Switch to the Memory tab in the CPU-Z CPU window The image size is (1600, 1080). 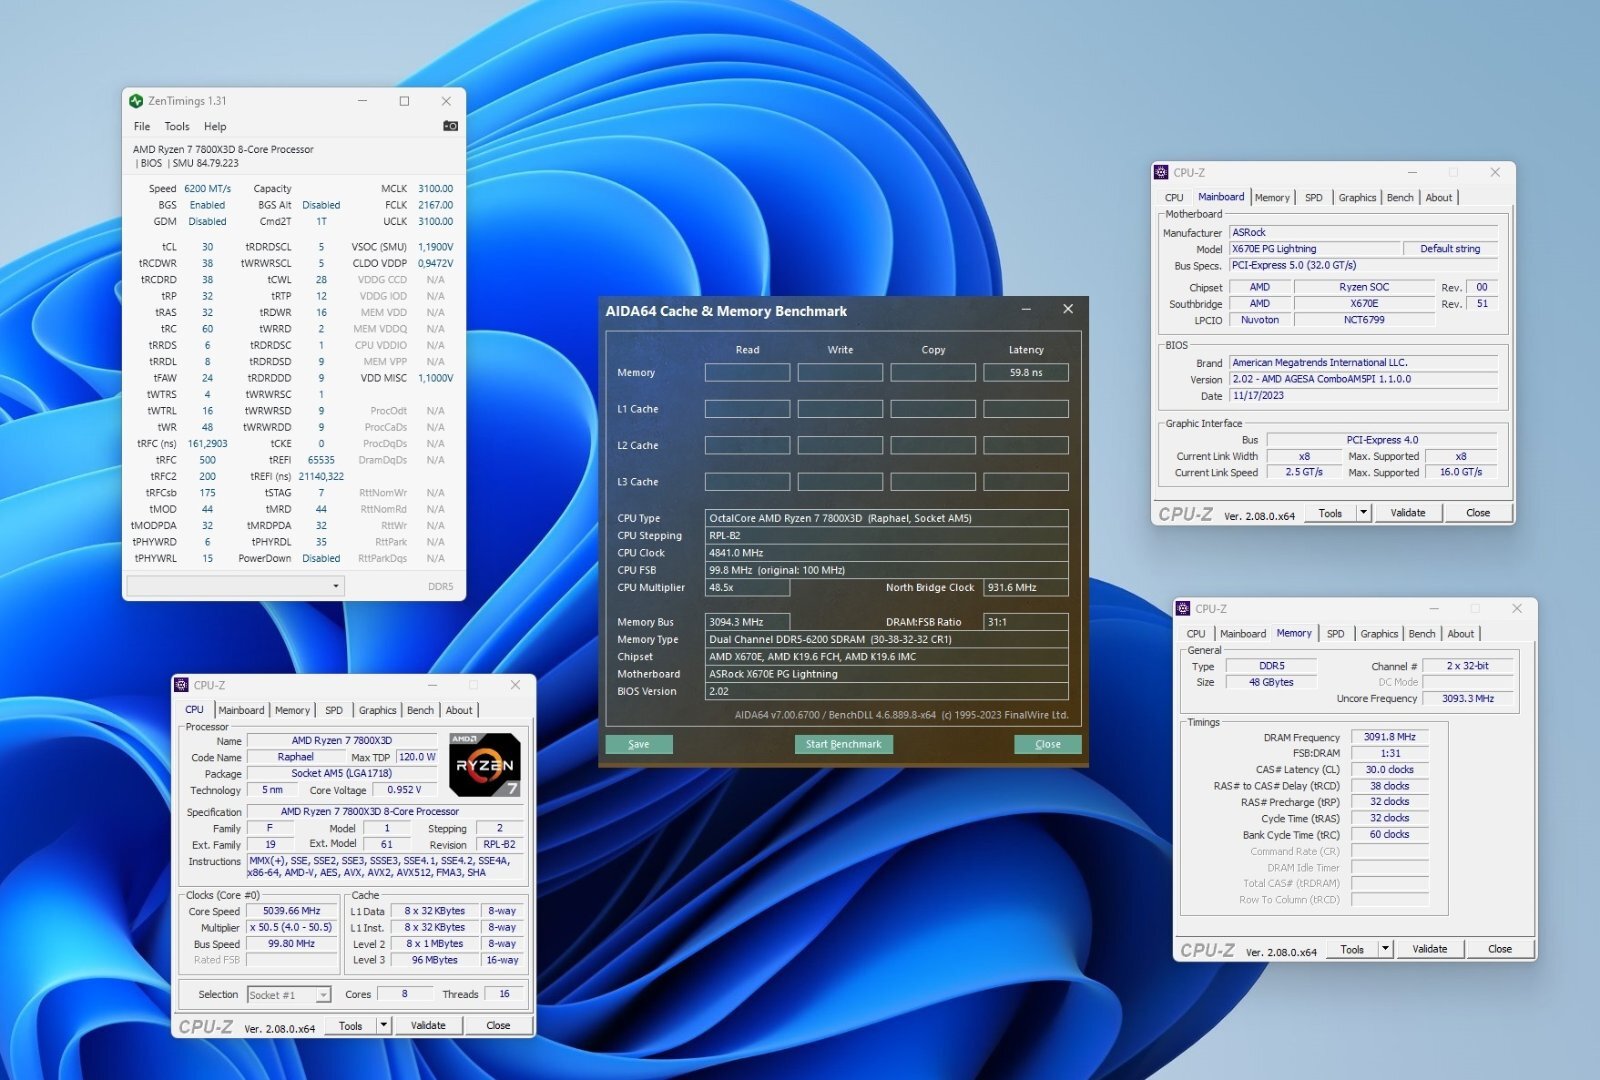[292, 711]
